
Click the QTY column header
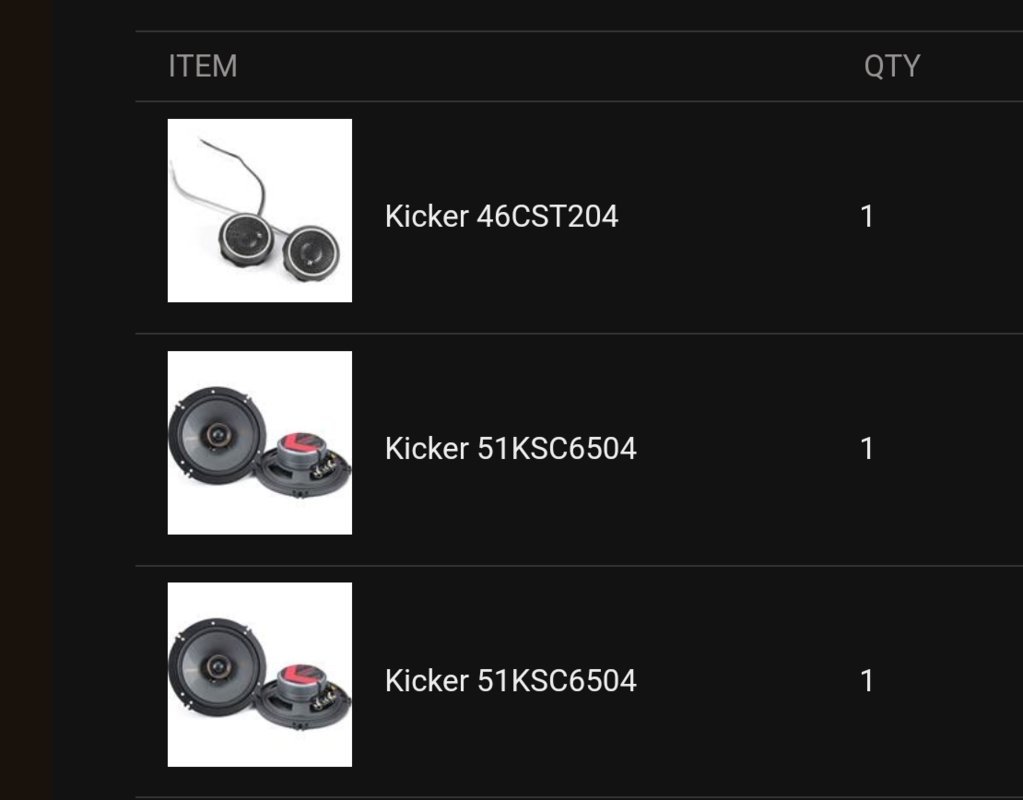(892, 67)
